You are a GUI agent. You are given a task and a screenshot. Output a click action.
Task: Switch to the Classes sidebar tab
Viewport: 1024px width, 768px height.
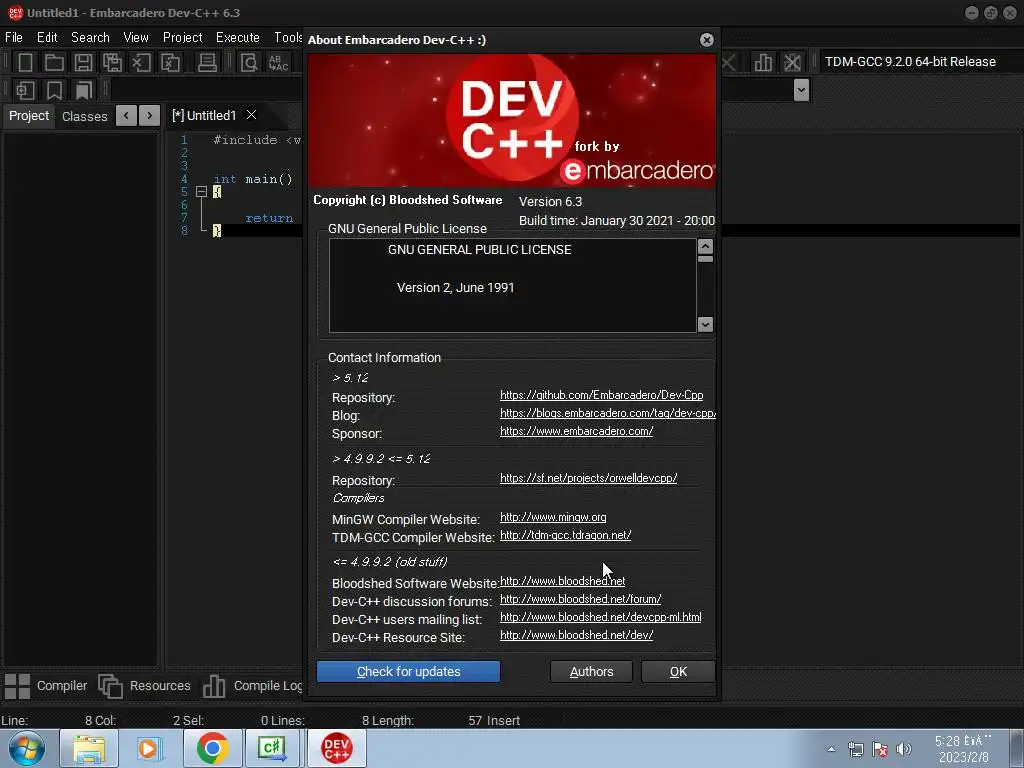pyautogui.click(x=84, y=116)
